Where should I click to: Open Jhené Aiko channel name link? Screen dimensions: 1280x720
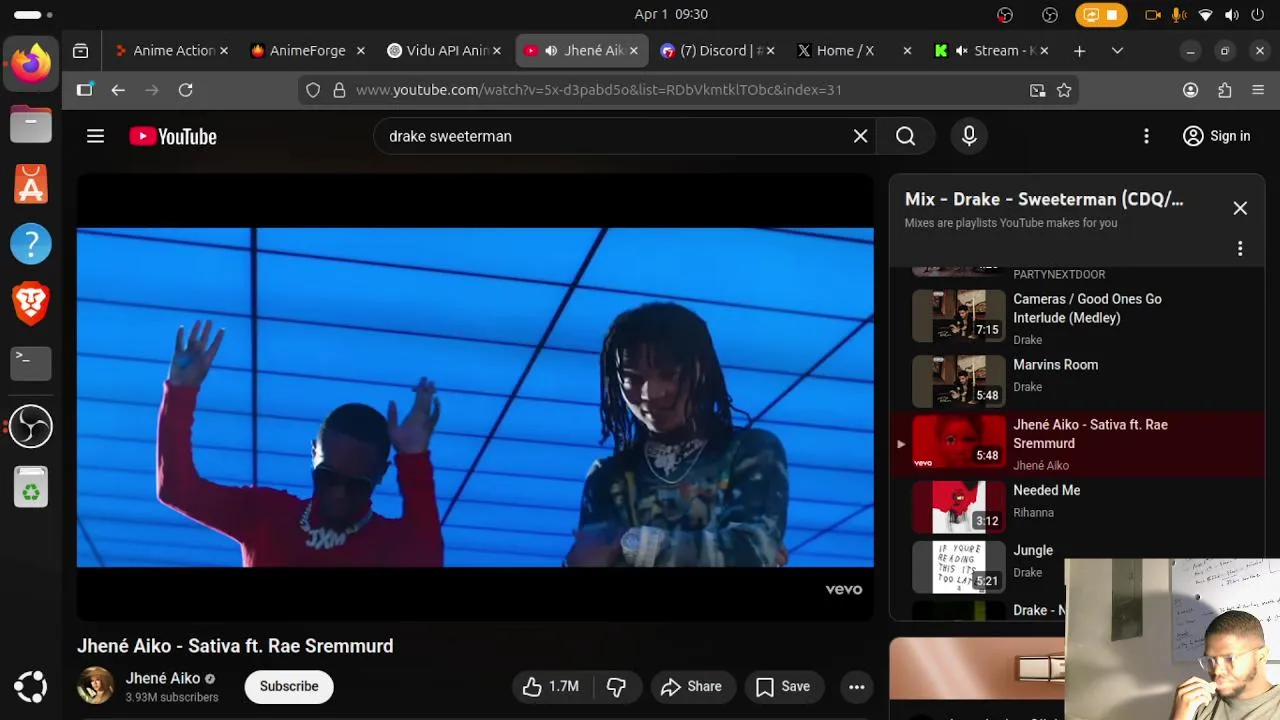click(163, 678)
